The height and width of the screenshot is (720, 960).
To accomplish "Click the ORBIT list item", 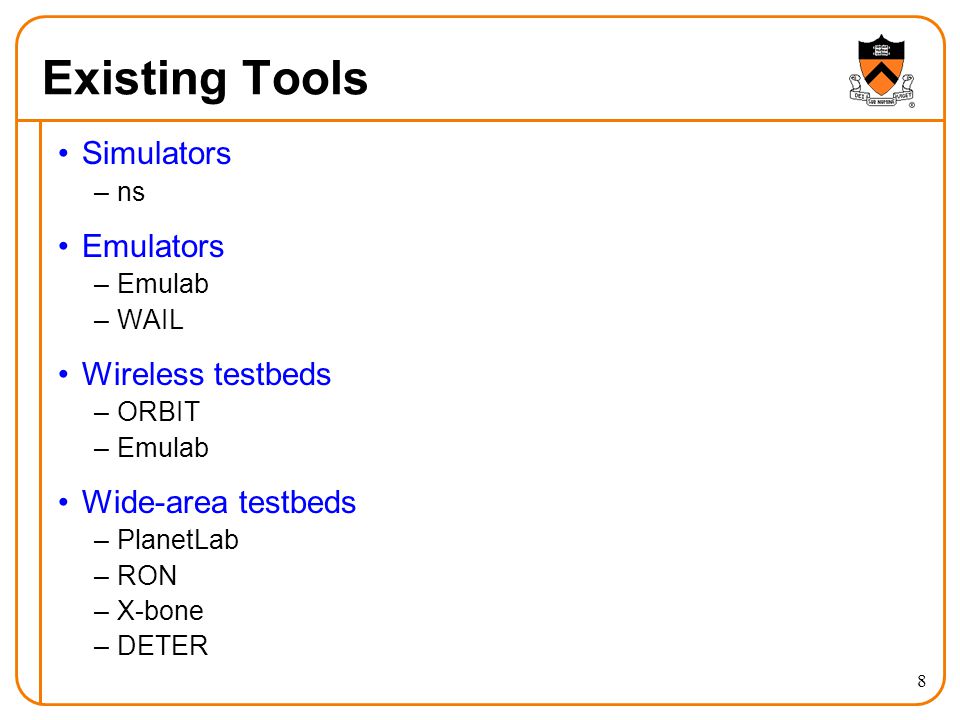I will pyautogui.click(x=159, y=412).
